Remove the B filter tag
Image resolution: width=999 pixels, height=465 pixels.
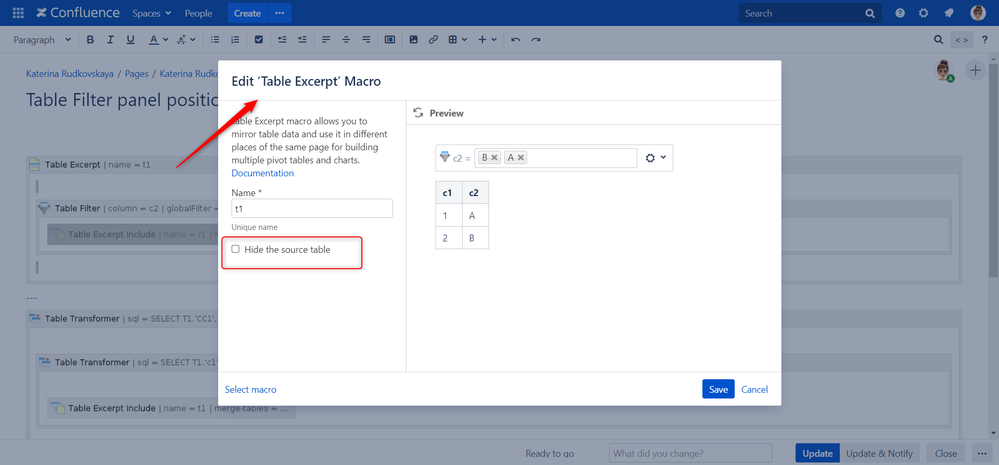pos(494,158)
